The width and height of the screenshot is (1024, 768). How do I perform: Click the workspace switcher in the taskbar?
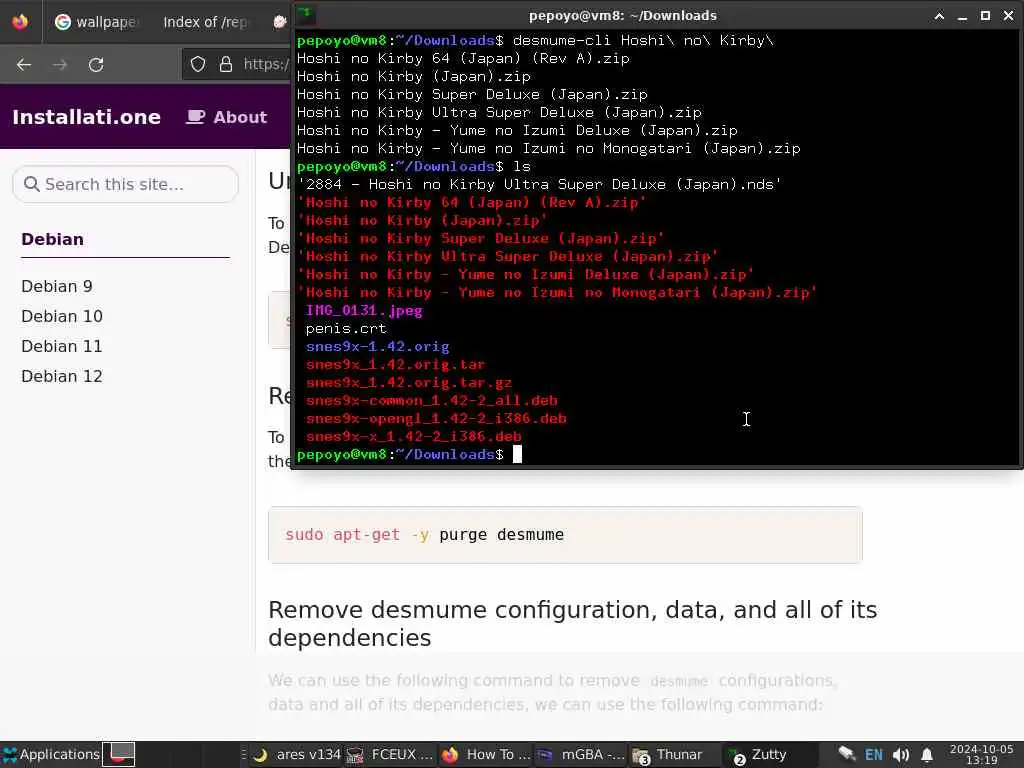pyautogui.click(x=120, y=754)
